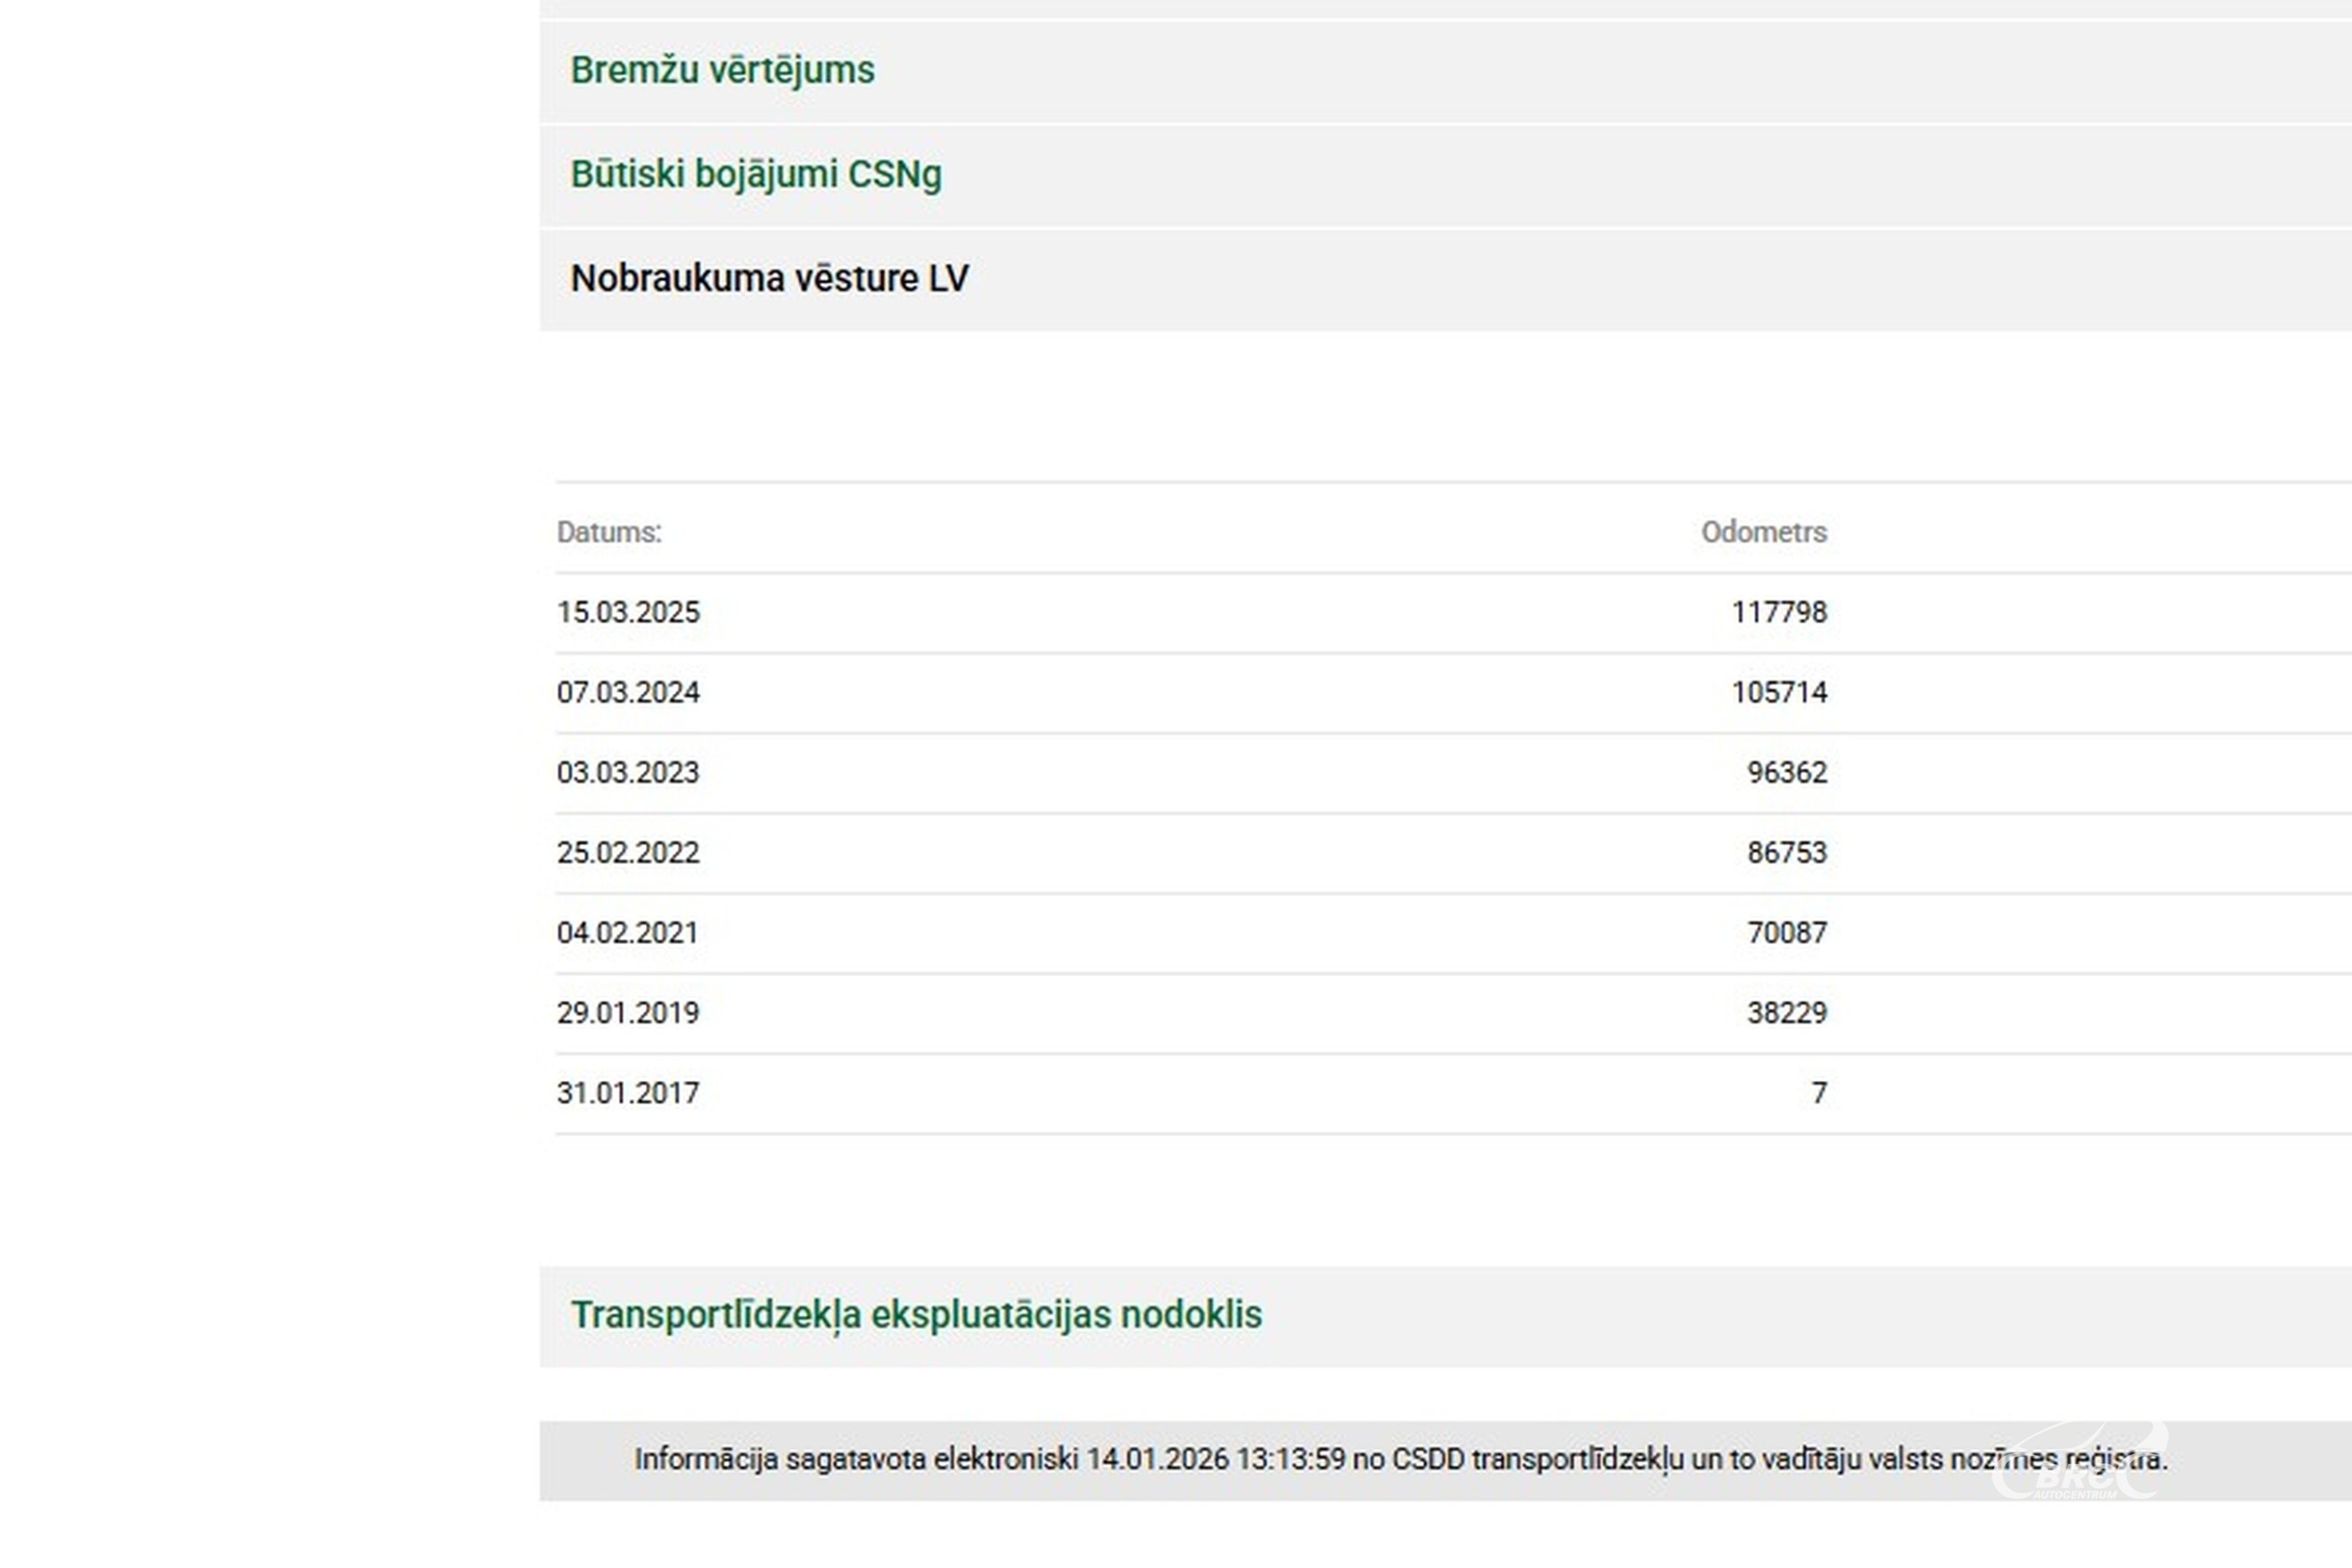Select the 07.03.2024 date row
The height and width of the screenshot is (1568, 2352).
tap(628, 692)
